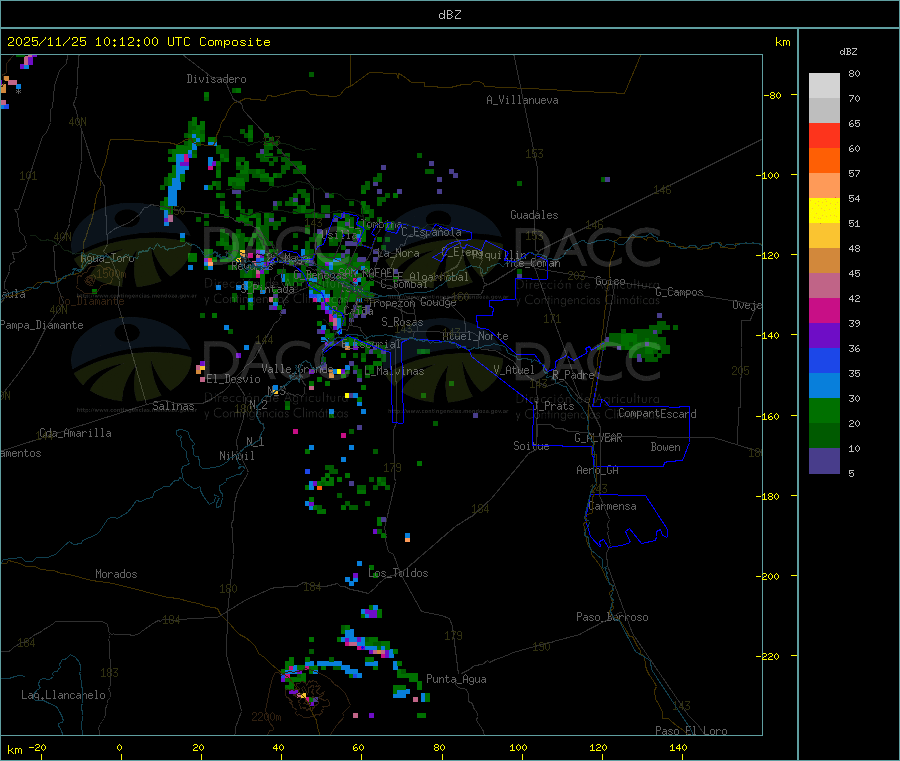Click the La_Nora label
This screenshot has height=761, width=900.
point(398,253)
